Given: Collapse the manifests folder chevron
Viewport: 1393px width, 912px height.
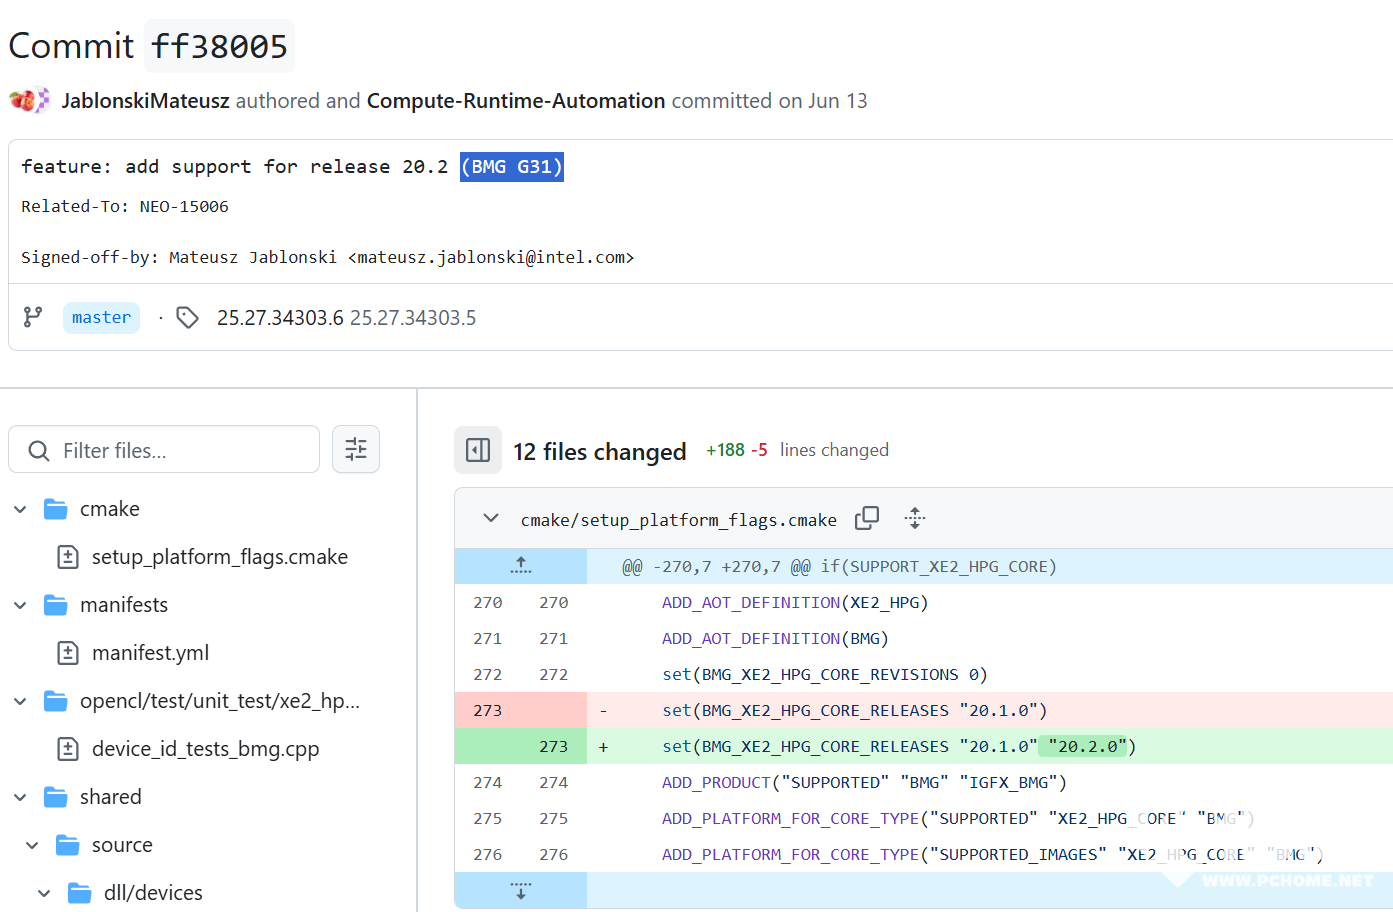Looking at the screenshot, I should click(x=20, y=605).
